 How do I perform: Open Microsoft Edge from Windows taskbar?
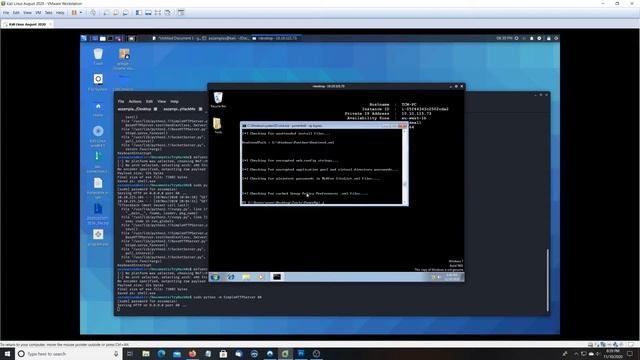click(x=161, y=353)
